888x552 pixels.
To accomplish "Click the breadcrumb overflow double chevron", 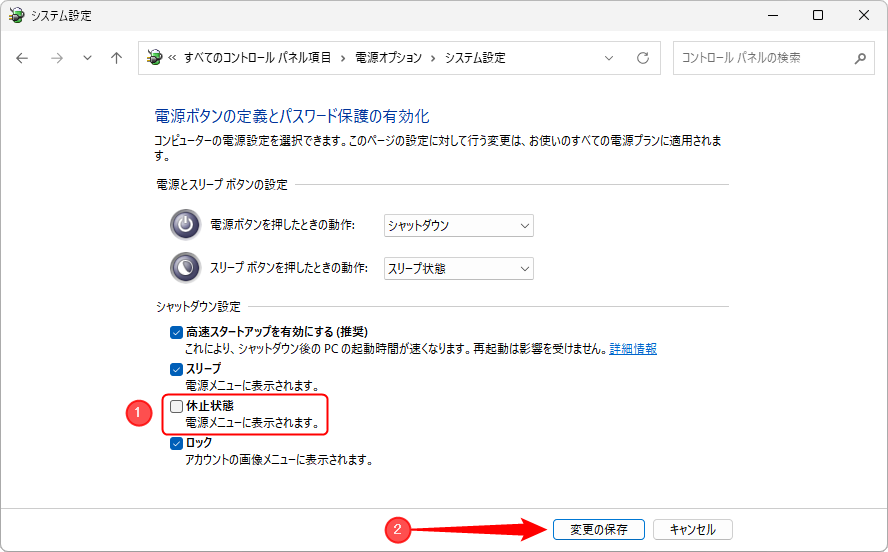I will [172, 58].
